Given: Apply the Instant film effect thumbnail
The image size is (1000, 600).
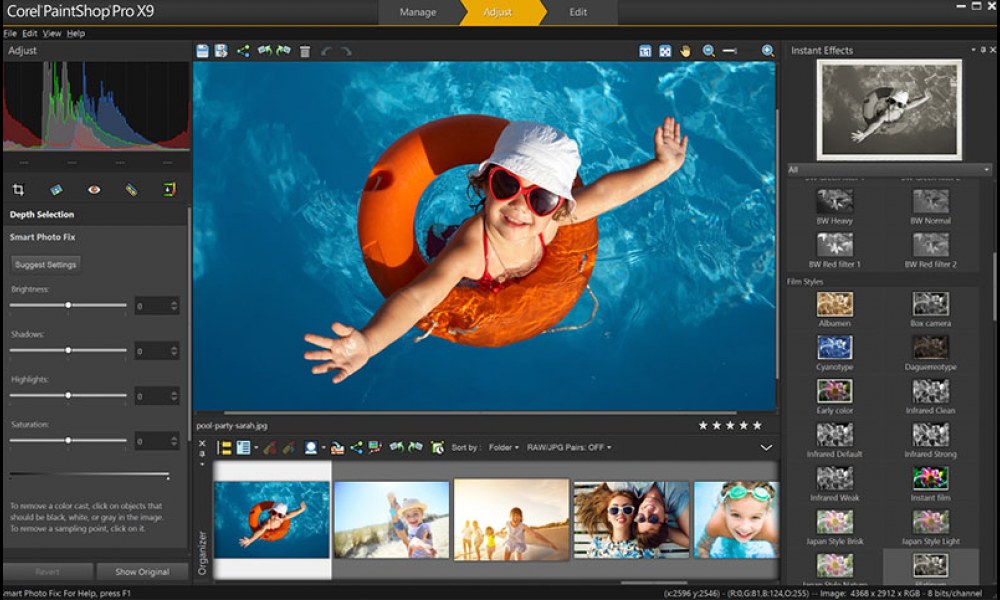Looking at the screenshot, I should 930,478.
